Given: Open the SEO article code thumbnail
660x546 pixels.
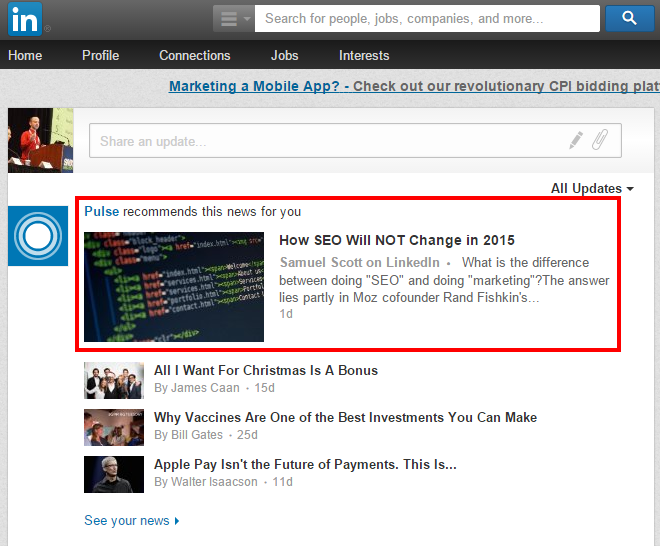Looking at the screenshot, I should (x=174, y=287).
